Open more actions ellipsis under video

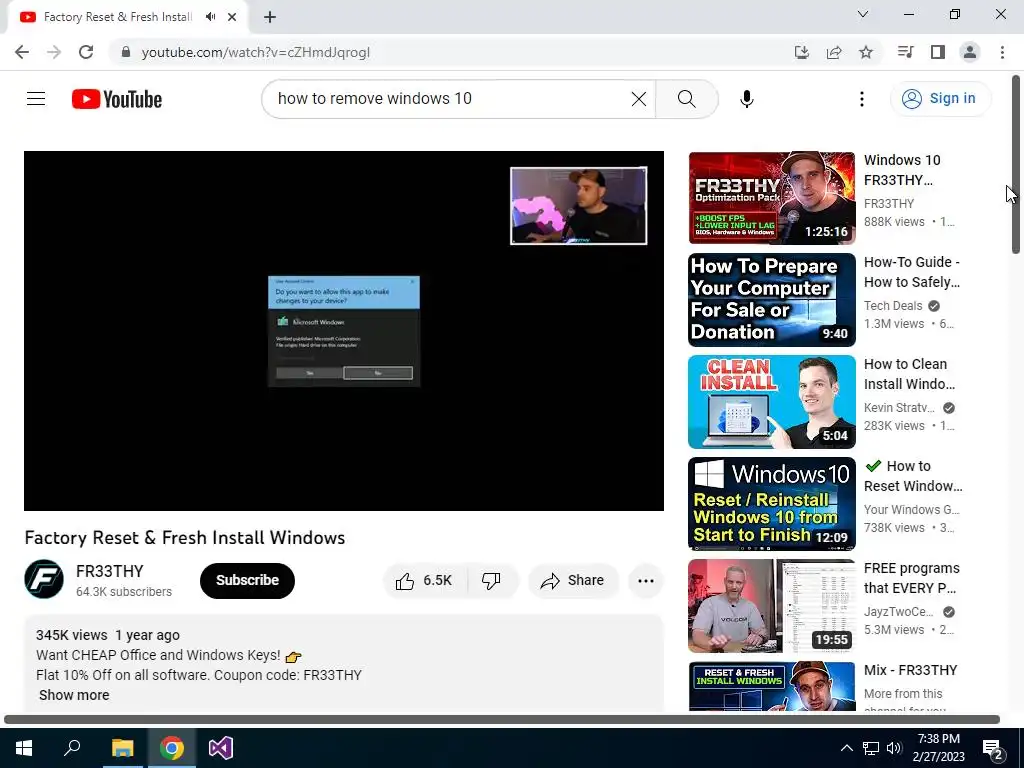click(x=645, y=581)
